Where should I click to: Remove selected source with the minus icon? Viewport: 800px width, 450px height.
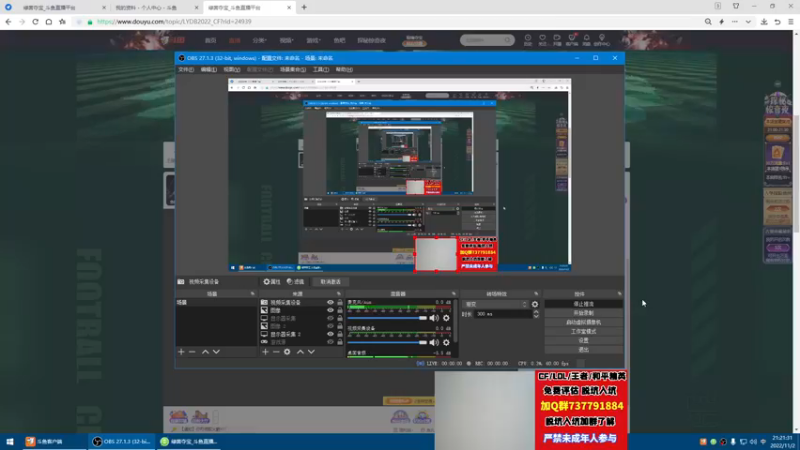276,352
